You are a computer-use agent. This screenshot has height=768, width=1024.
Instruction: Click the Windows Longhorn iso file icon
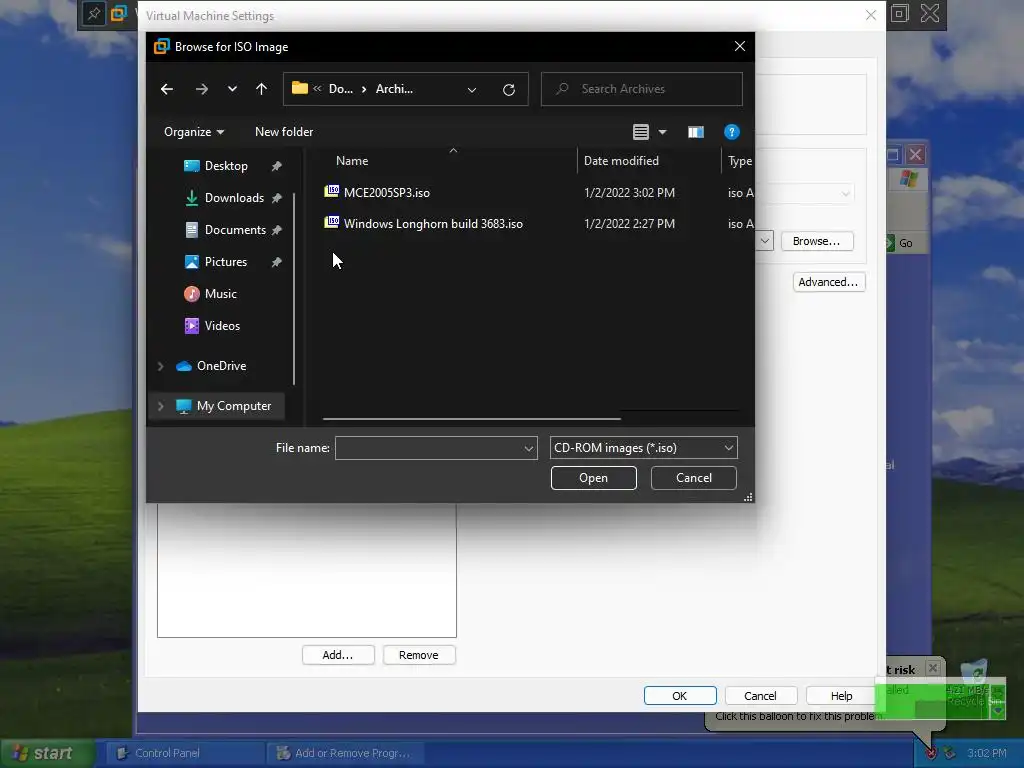(x=332, y=223)
